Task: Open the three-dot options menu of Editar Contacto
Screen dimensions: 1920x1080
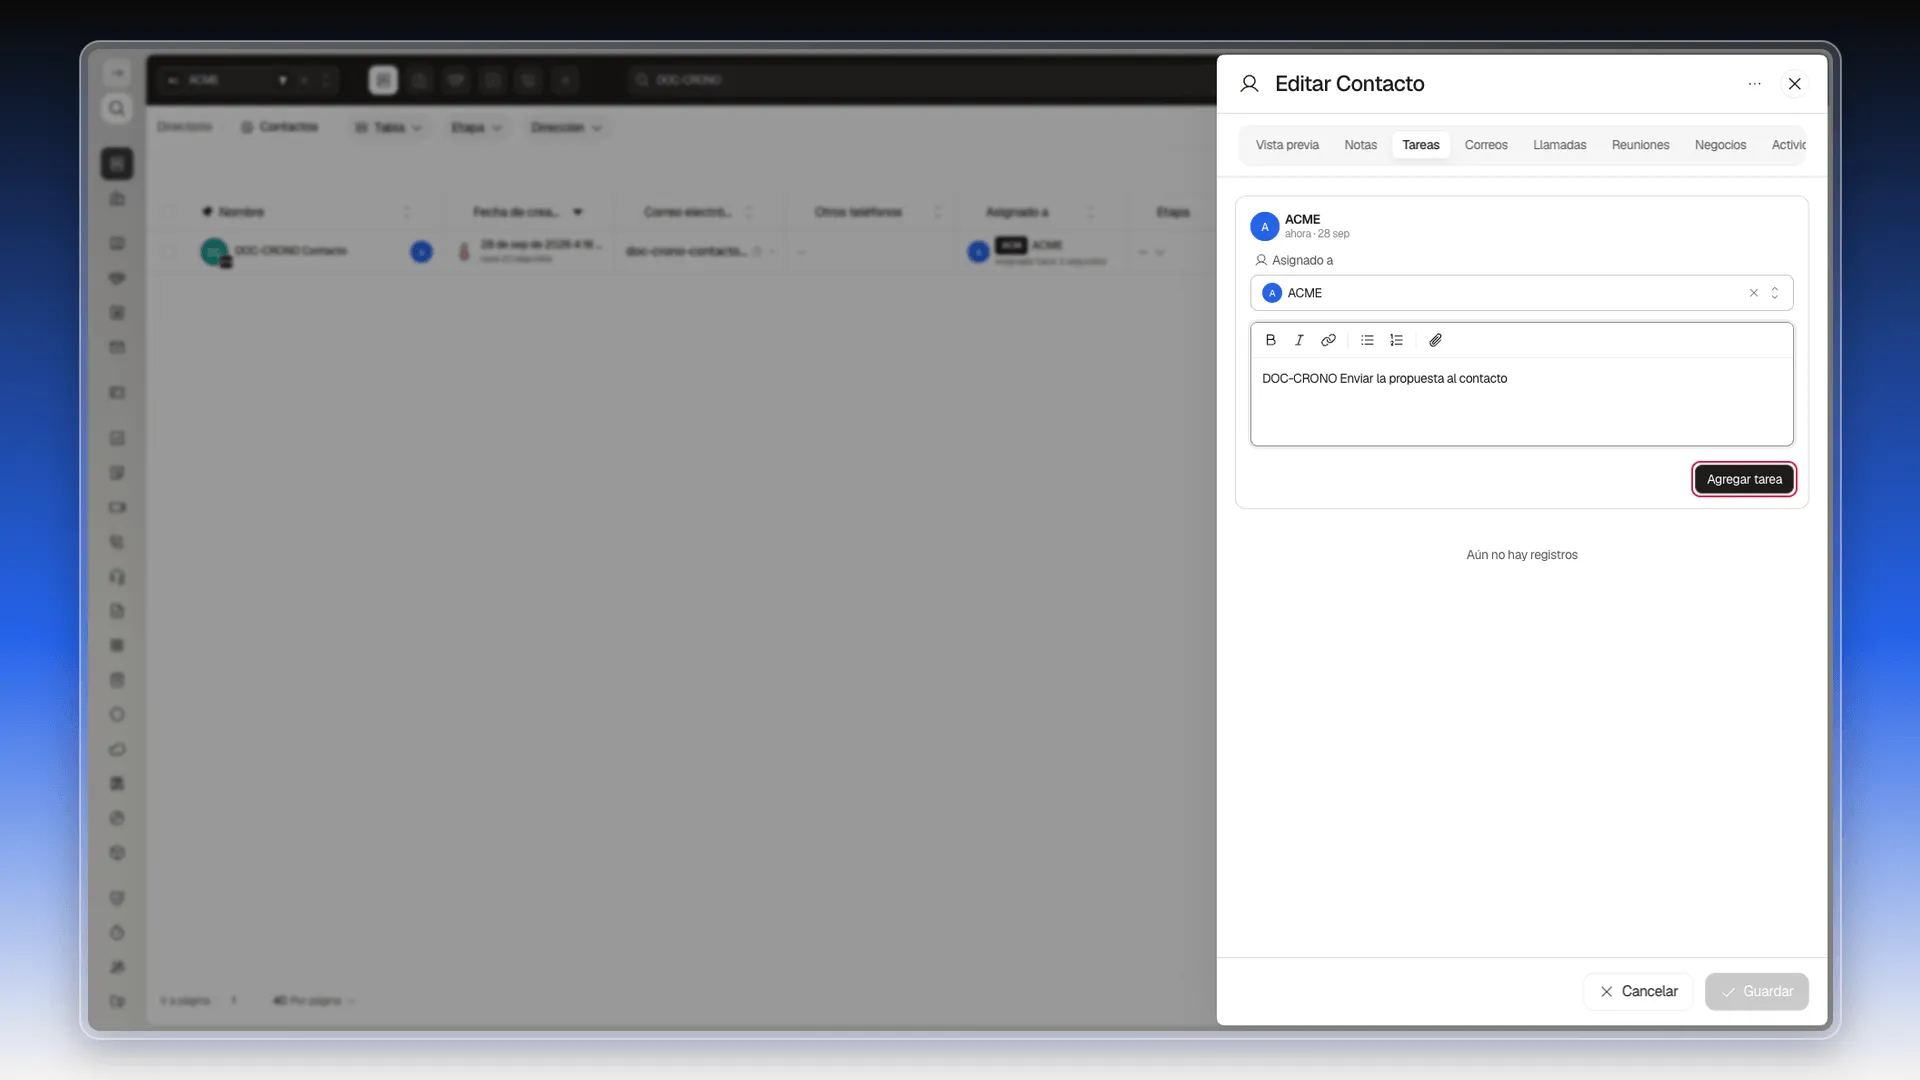Action: [1754, 84]
